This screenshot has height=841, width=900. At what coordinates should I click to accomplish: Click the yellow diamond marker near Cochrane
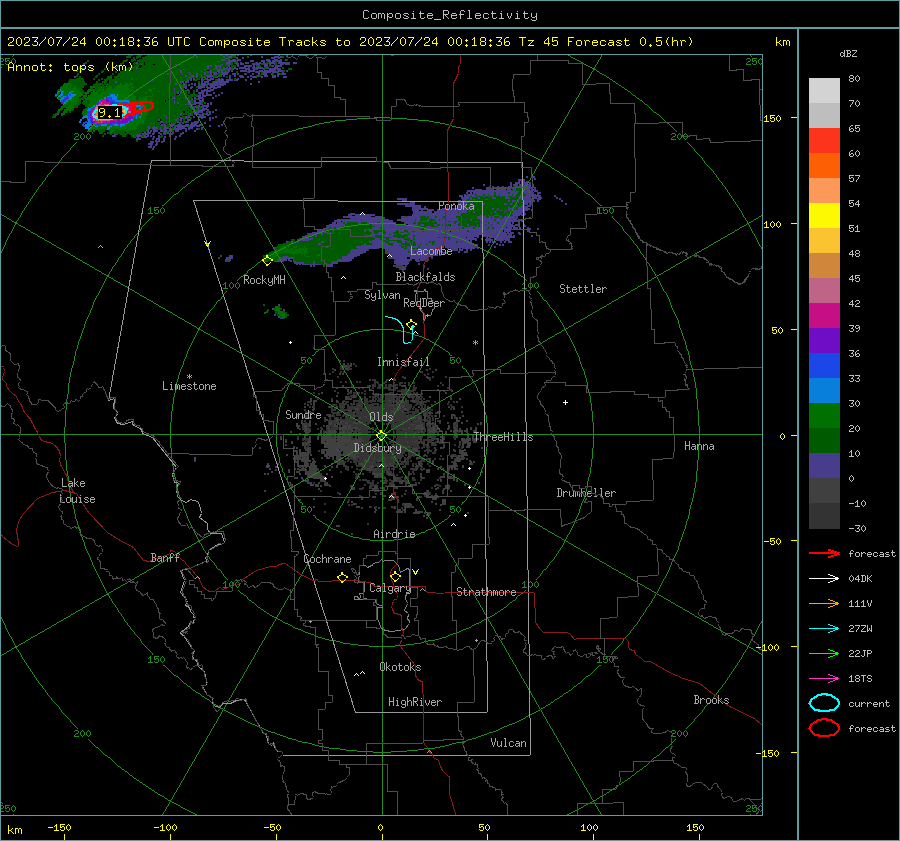coord(342,577)
